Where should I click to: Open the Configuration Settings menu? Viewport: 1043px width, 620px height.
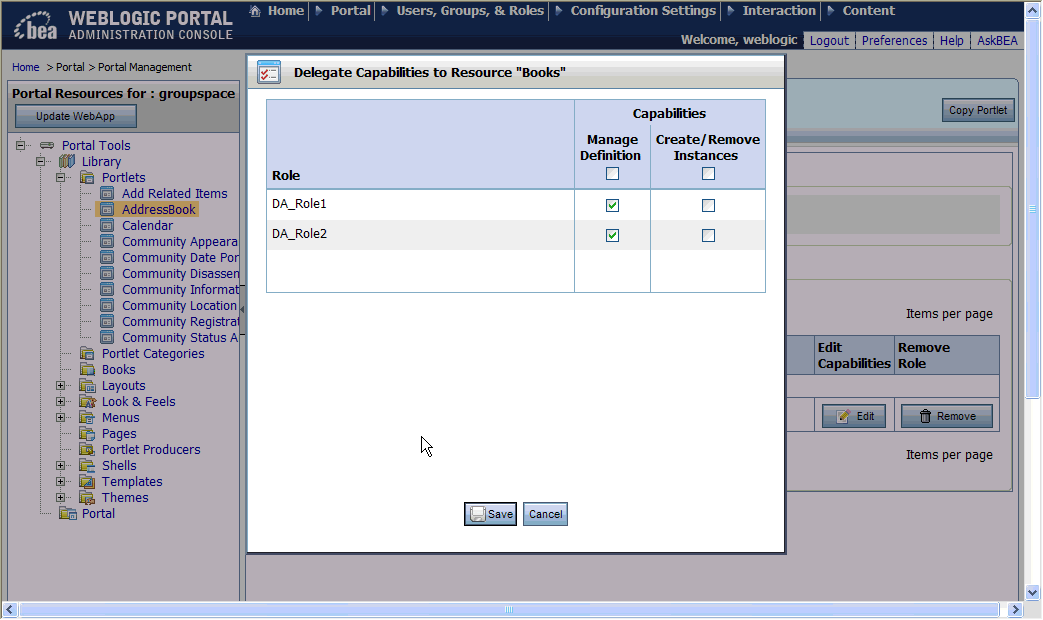642,11
